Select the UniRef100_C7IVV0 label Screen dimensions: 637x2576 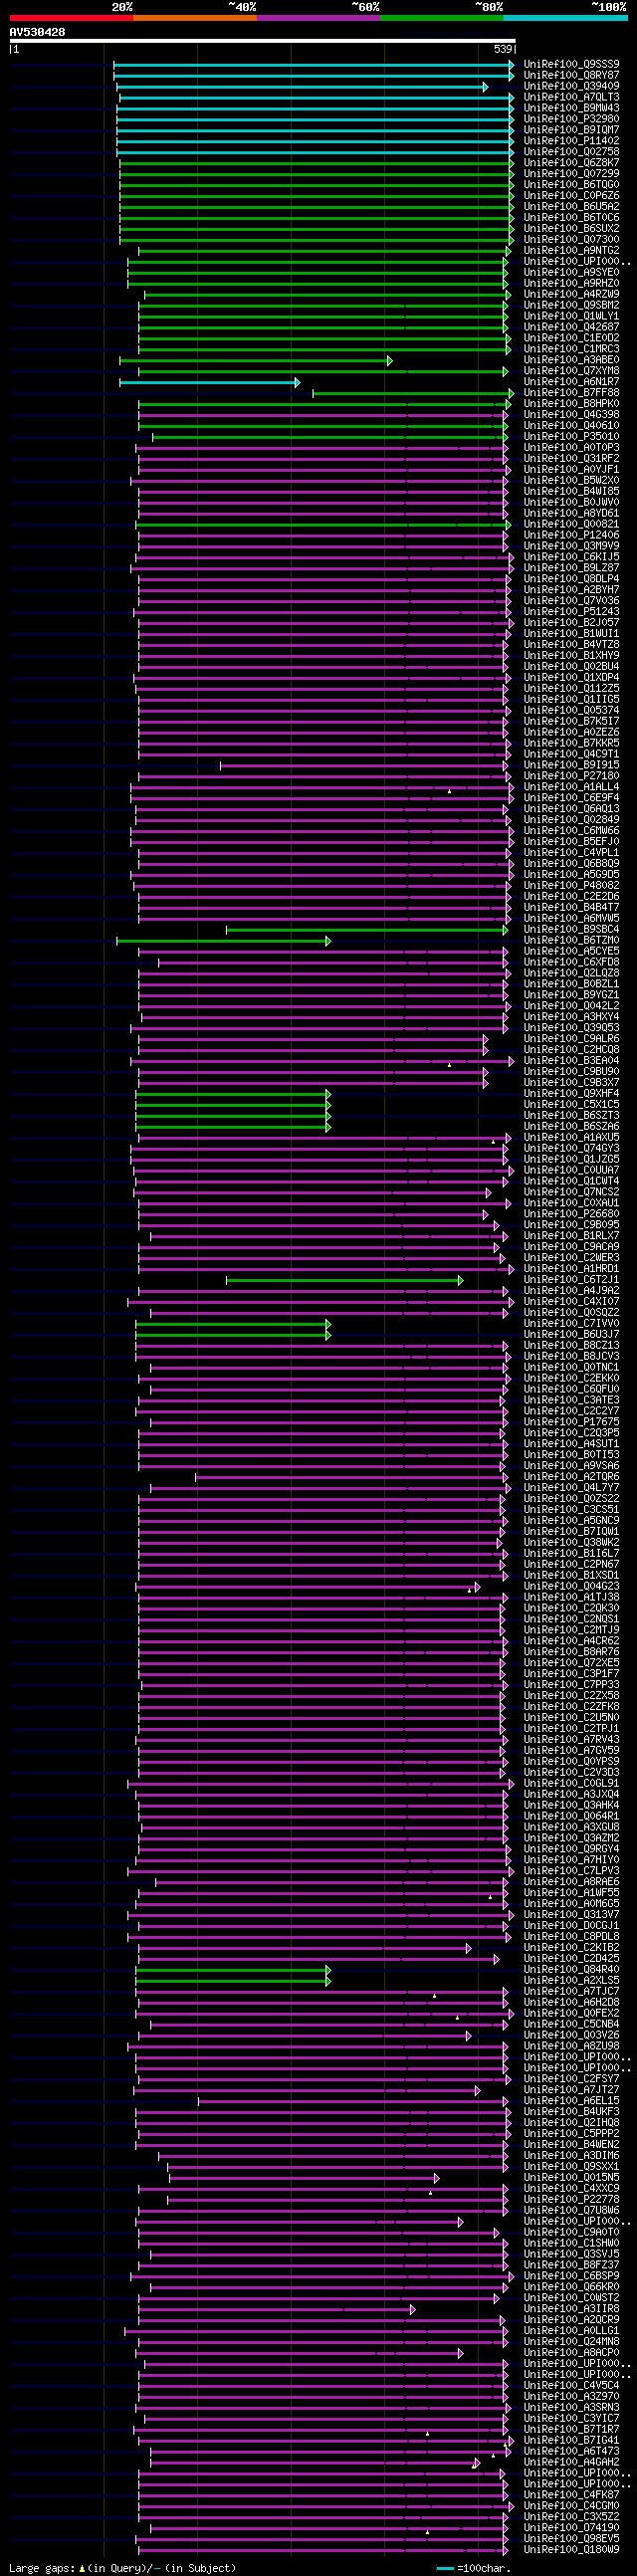571,1323
